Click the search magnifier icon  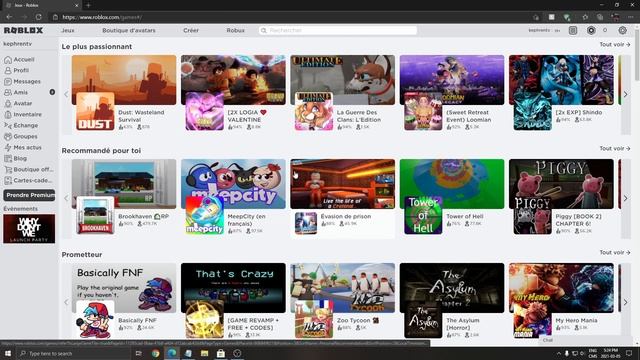click(x=264, y=31)
